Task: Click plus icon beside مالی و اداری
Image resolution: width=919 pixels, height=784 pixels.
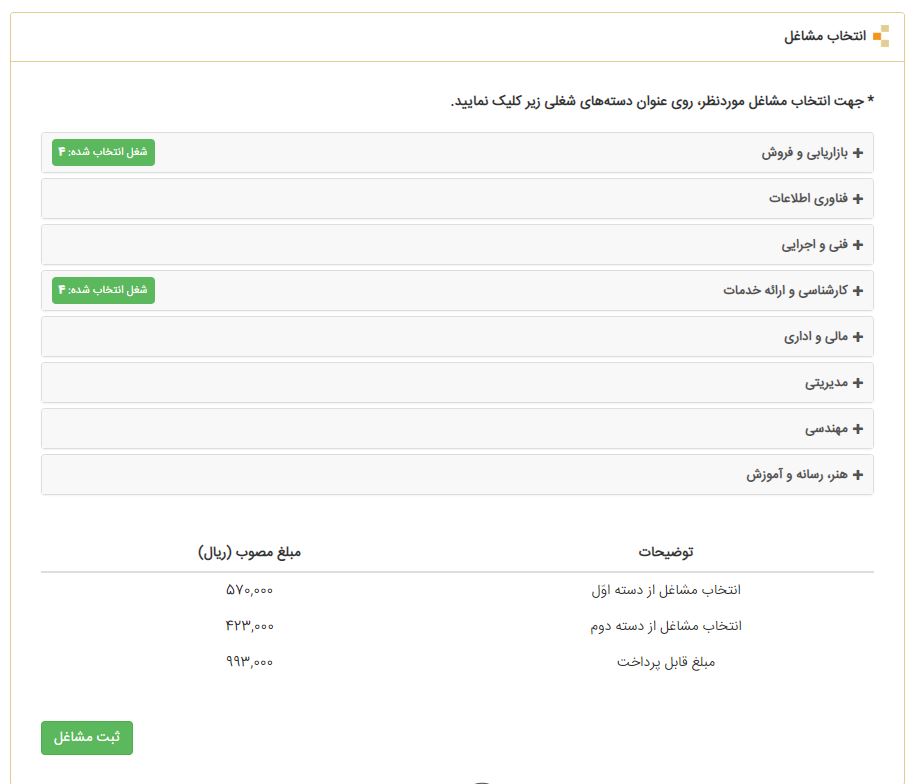Action: [x=858, y=337]
